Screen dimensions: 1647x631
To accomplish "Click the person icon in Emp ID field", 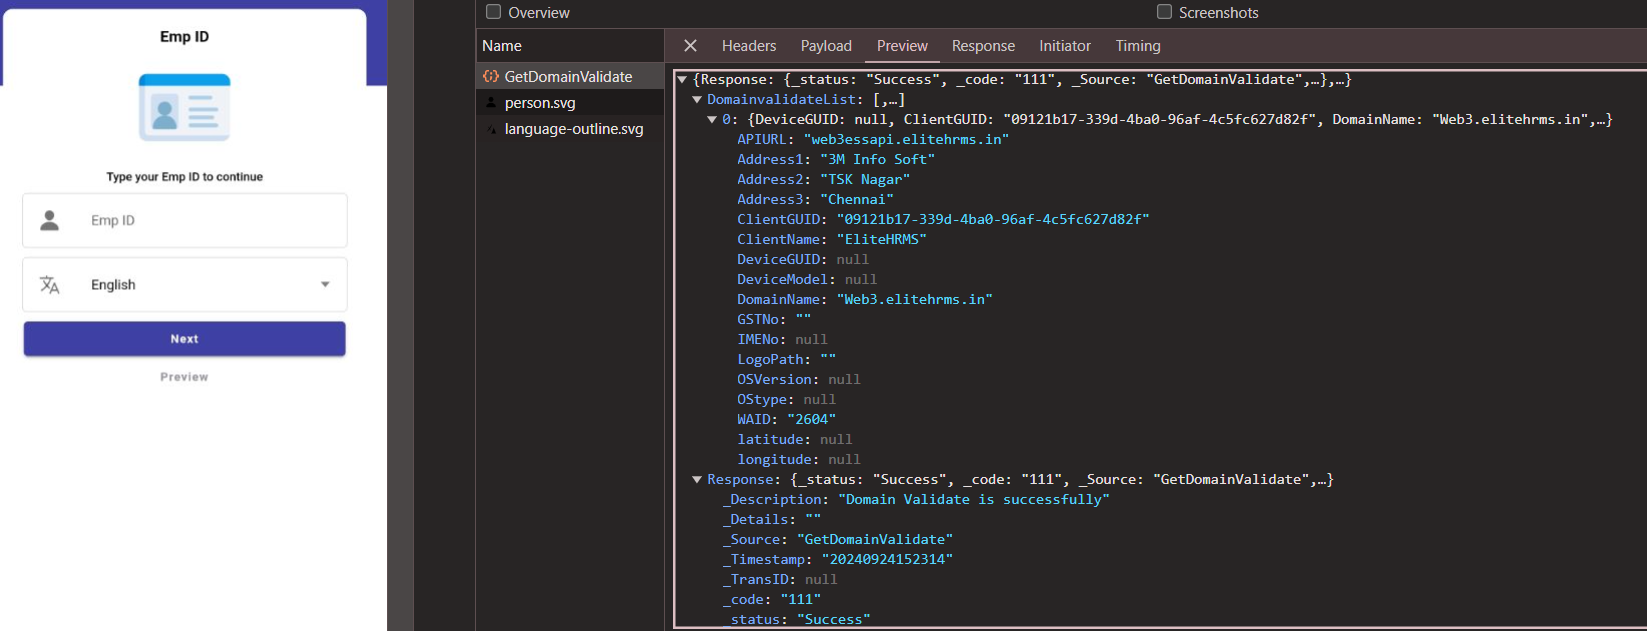I will [x=49, y=220].
